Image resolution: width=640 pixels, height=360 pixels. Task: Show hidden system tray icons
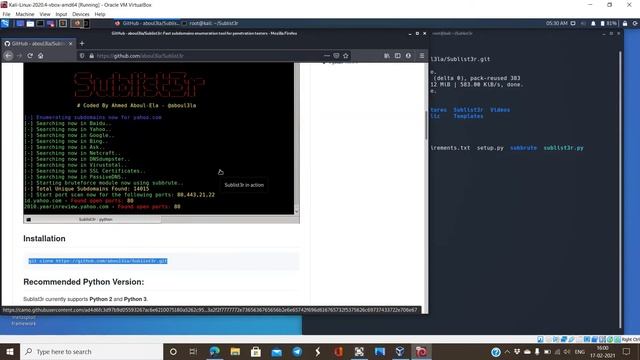507,351
